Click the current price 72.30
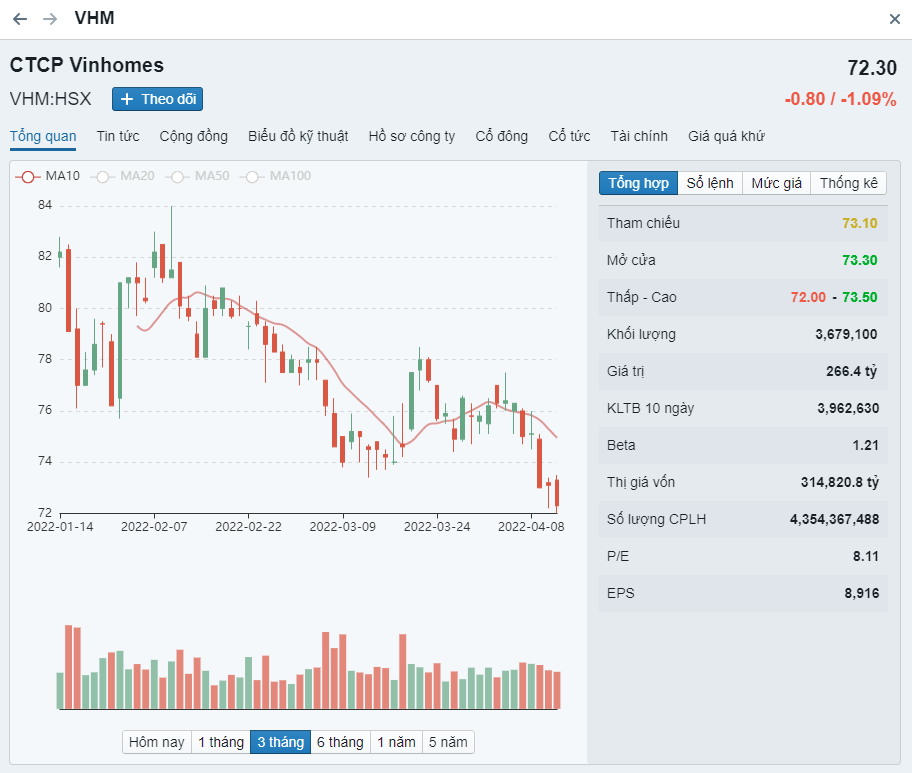 point(872,68)
